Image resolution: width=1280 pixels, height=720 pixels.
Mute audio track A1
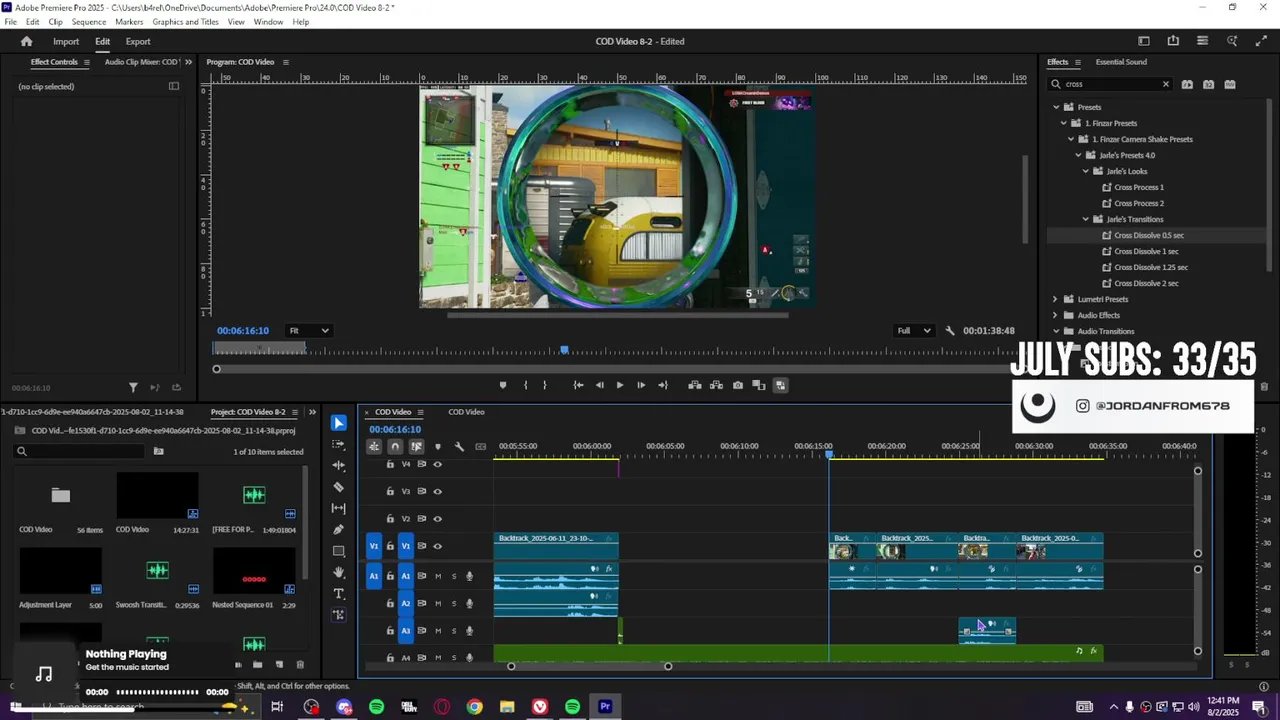(438, 576)
